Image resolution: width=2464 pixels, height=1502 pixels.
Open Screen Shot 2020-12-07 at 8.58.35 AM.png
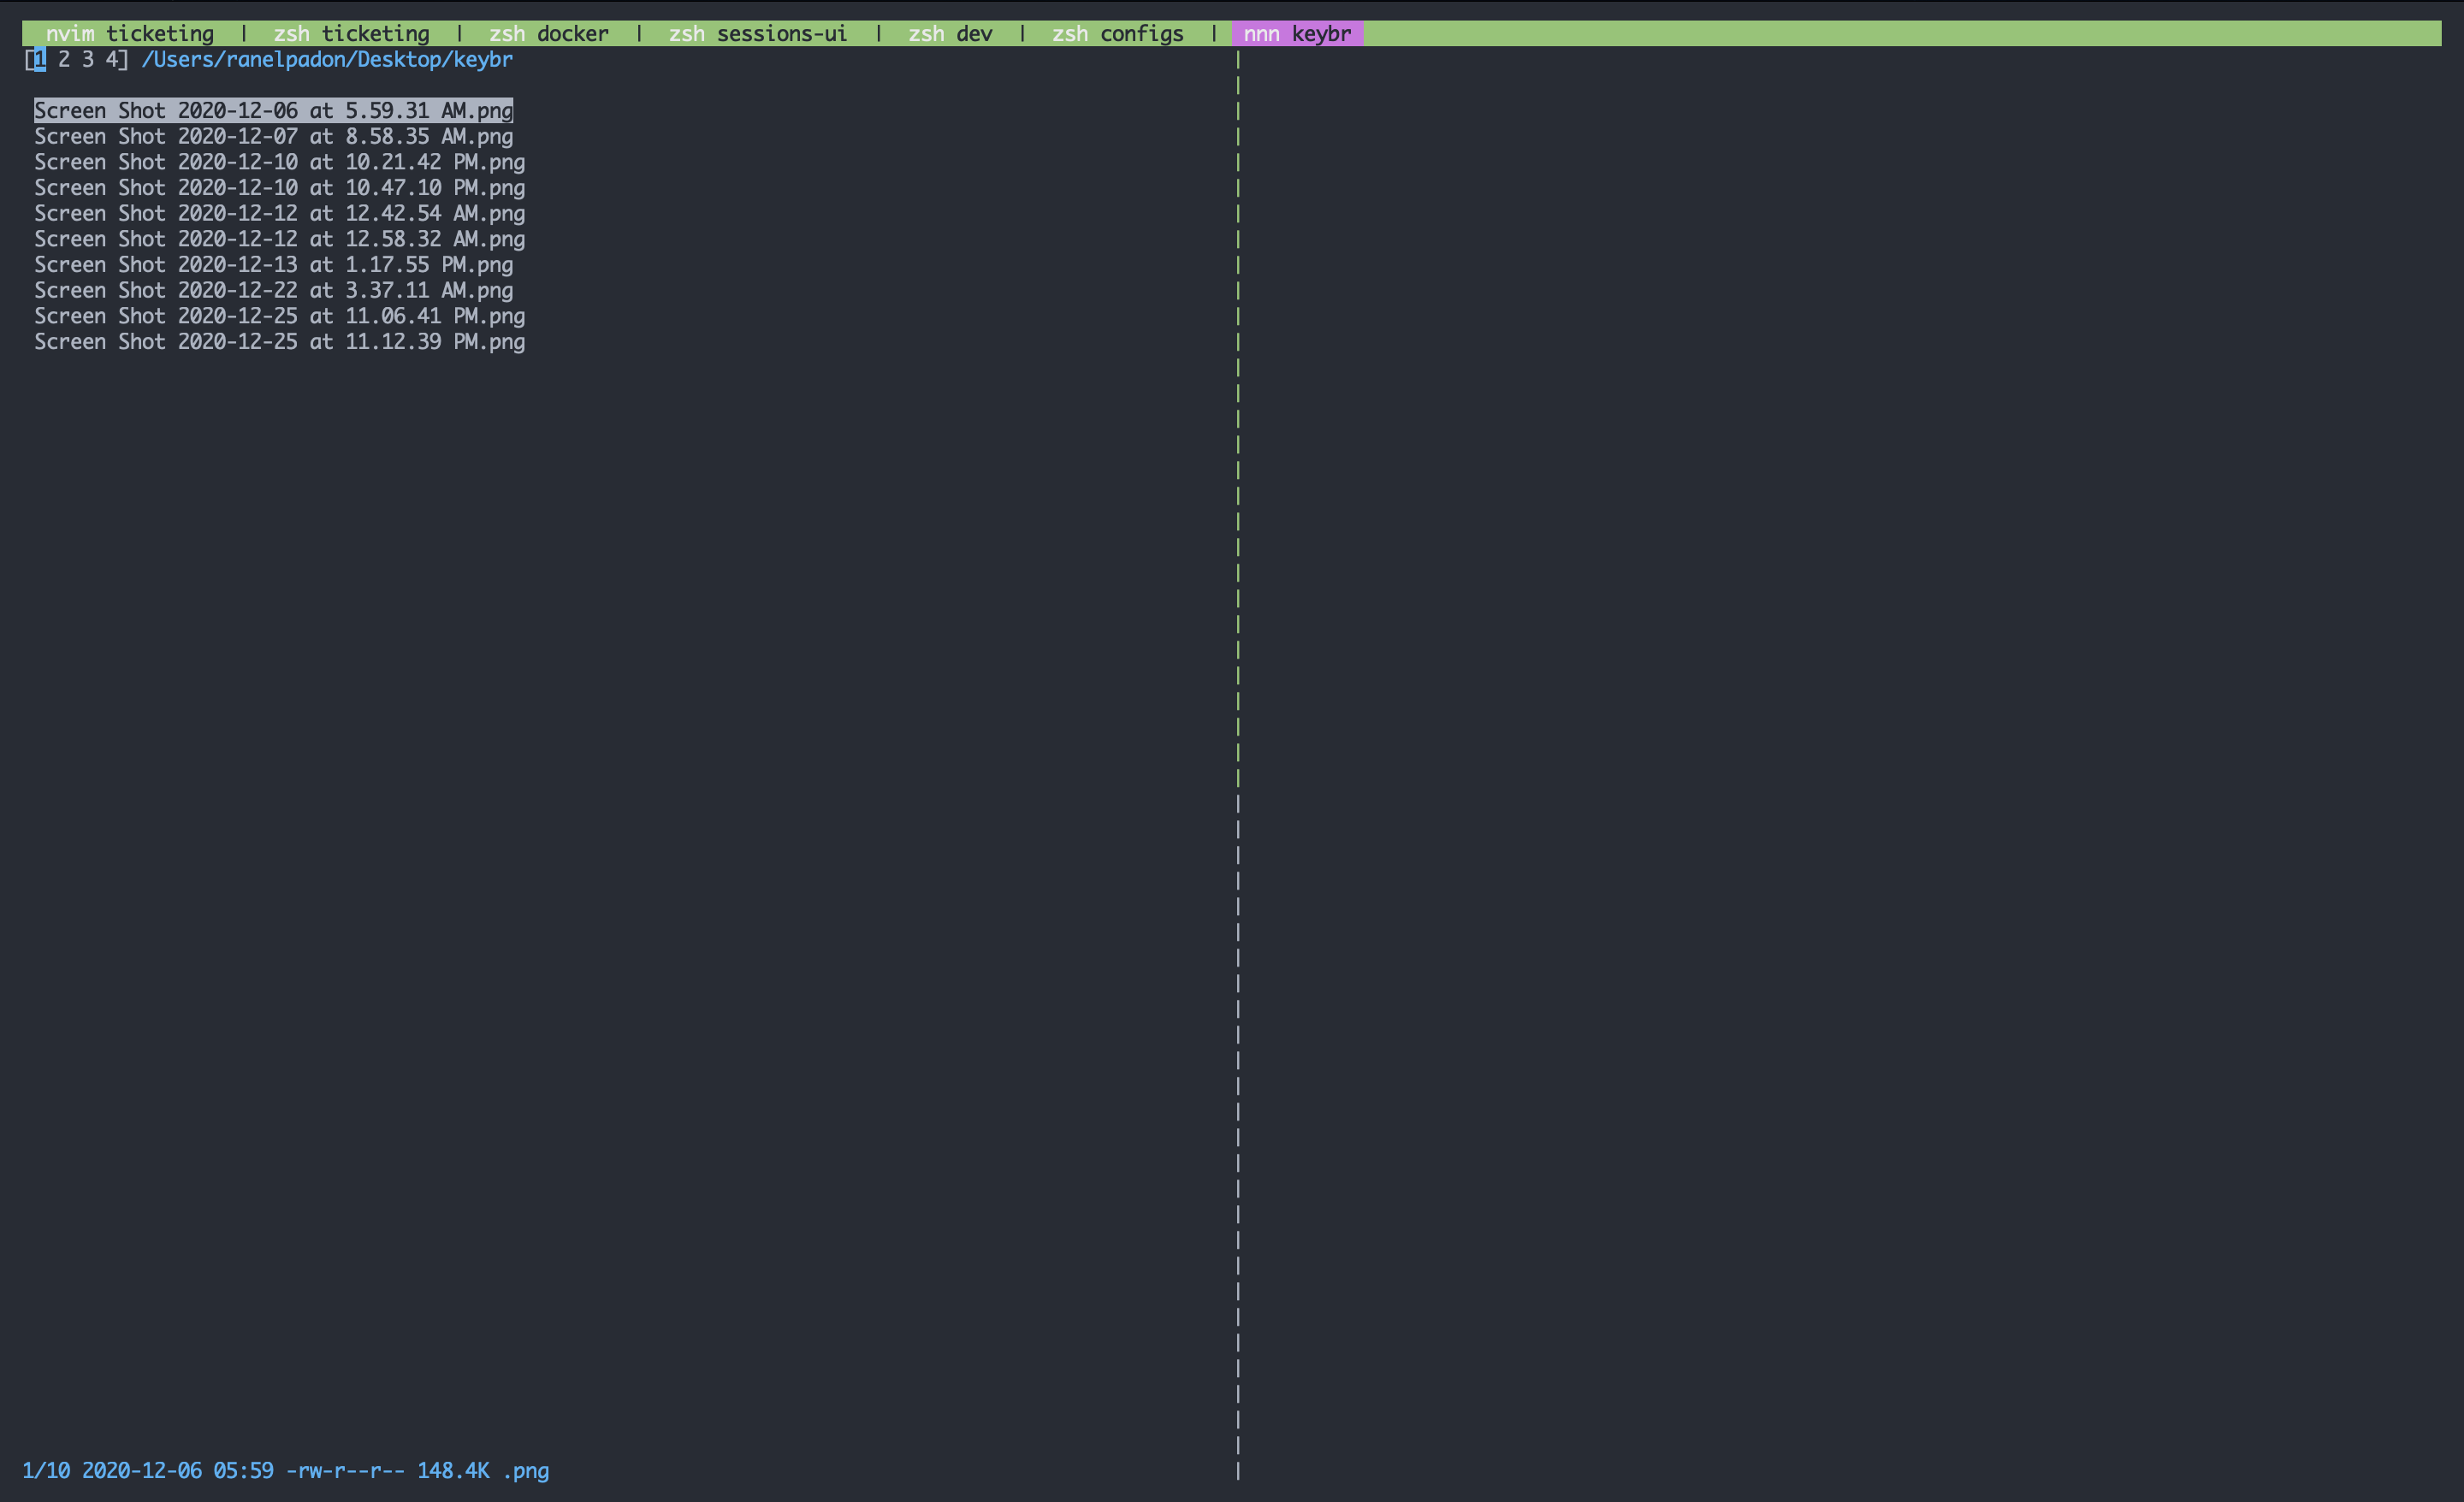click(x=274, y=136)
